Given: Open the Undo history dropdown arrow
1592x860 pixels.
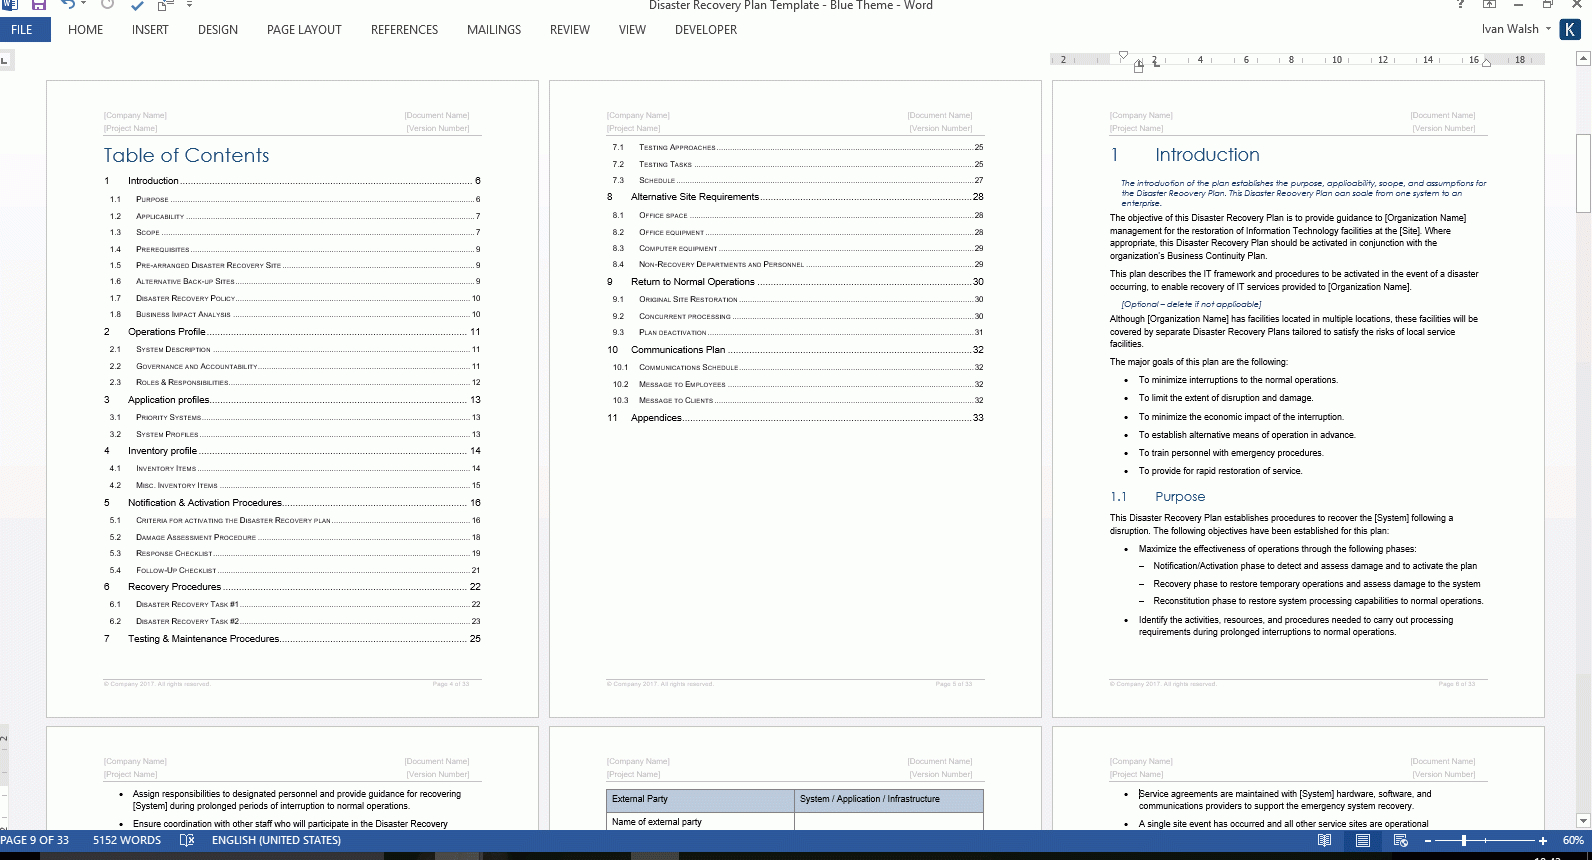Looking at the screenshot, I should (x=84, y=5).
